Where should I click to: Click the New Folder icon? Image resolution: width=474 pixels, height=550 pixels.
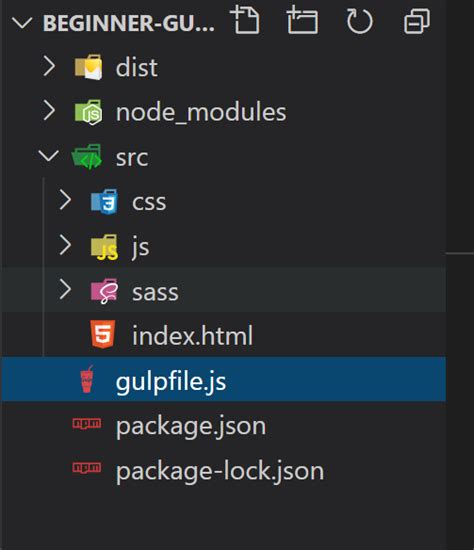(x=302, y=21)
